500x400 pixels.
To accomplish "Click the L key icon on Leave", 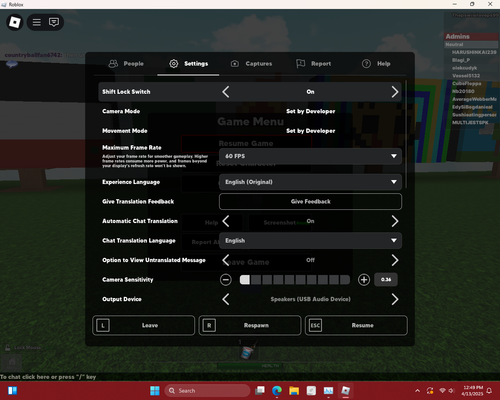I will [103, 325].
